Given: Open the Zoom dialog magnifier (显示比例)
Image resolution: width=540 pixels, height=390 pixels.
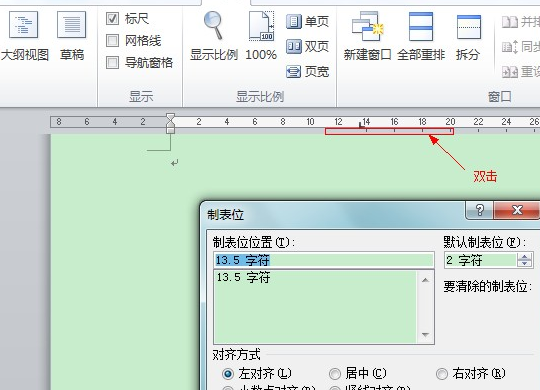Looking at the screenshot, I should (214, 36).
